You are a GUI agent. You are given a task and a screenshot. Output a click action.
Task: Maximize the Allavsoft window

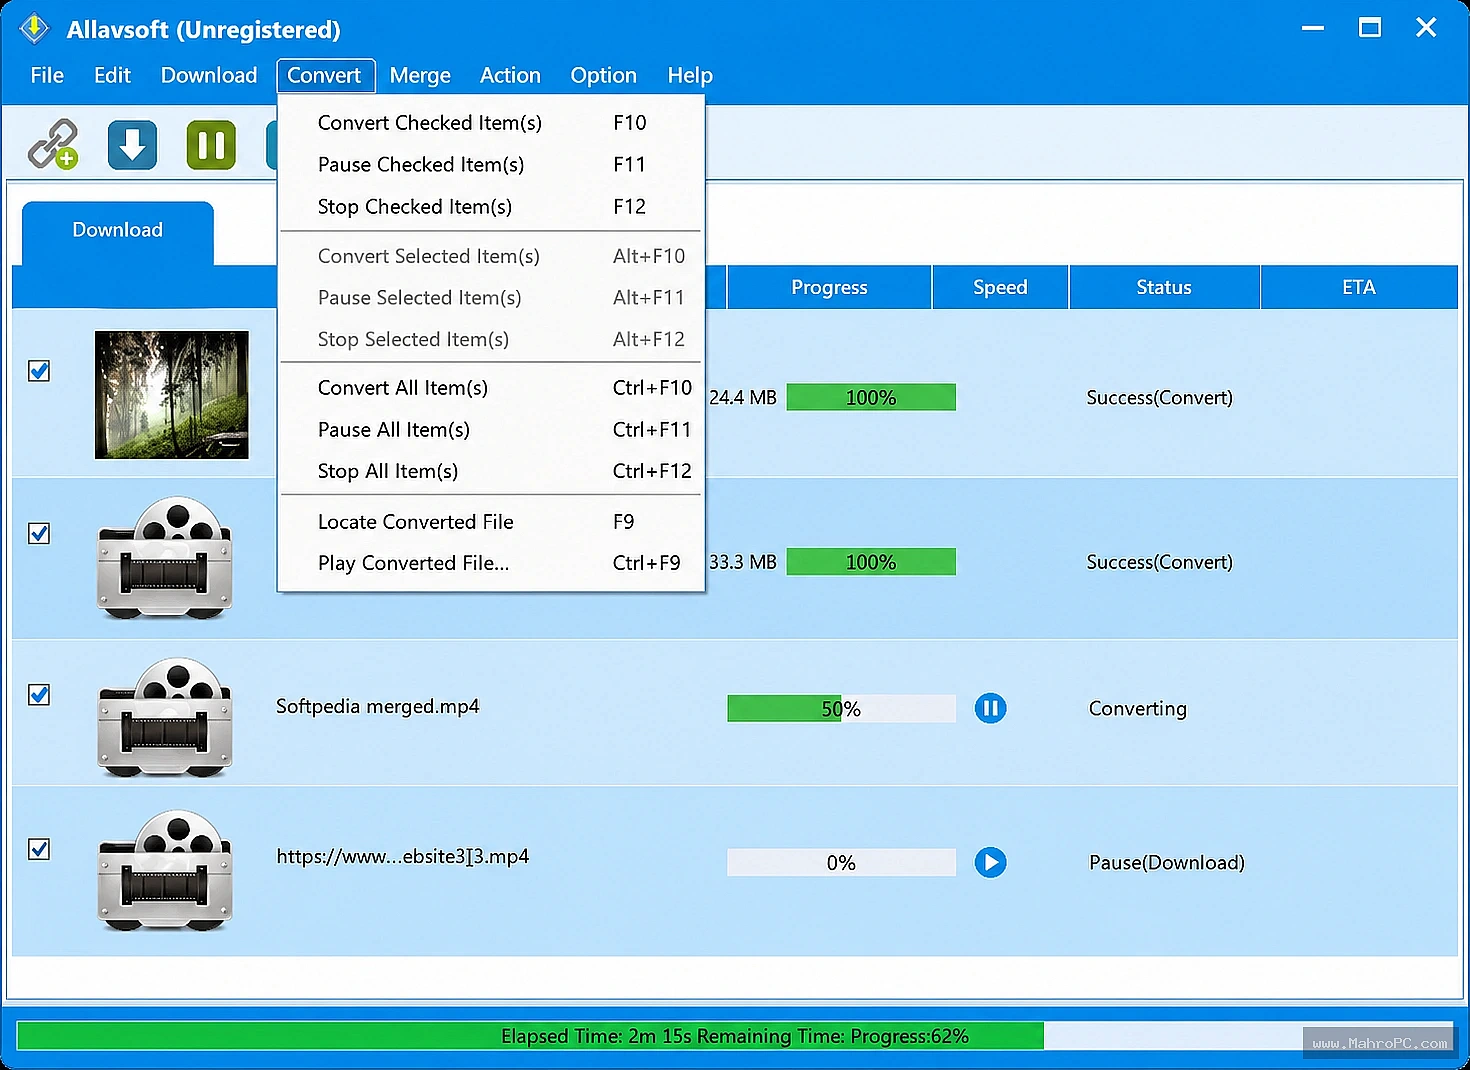pos(1370,28)
